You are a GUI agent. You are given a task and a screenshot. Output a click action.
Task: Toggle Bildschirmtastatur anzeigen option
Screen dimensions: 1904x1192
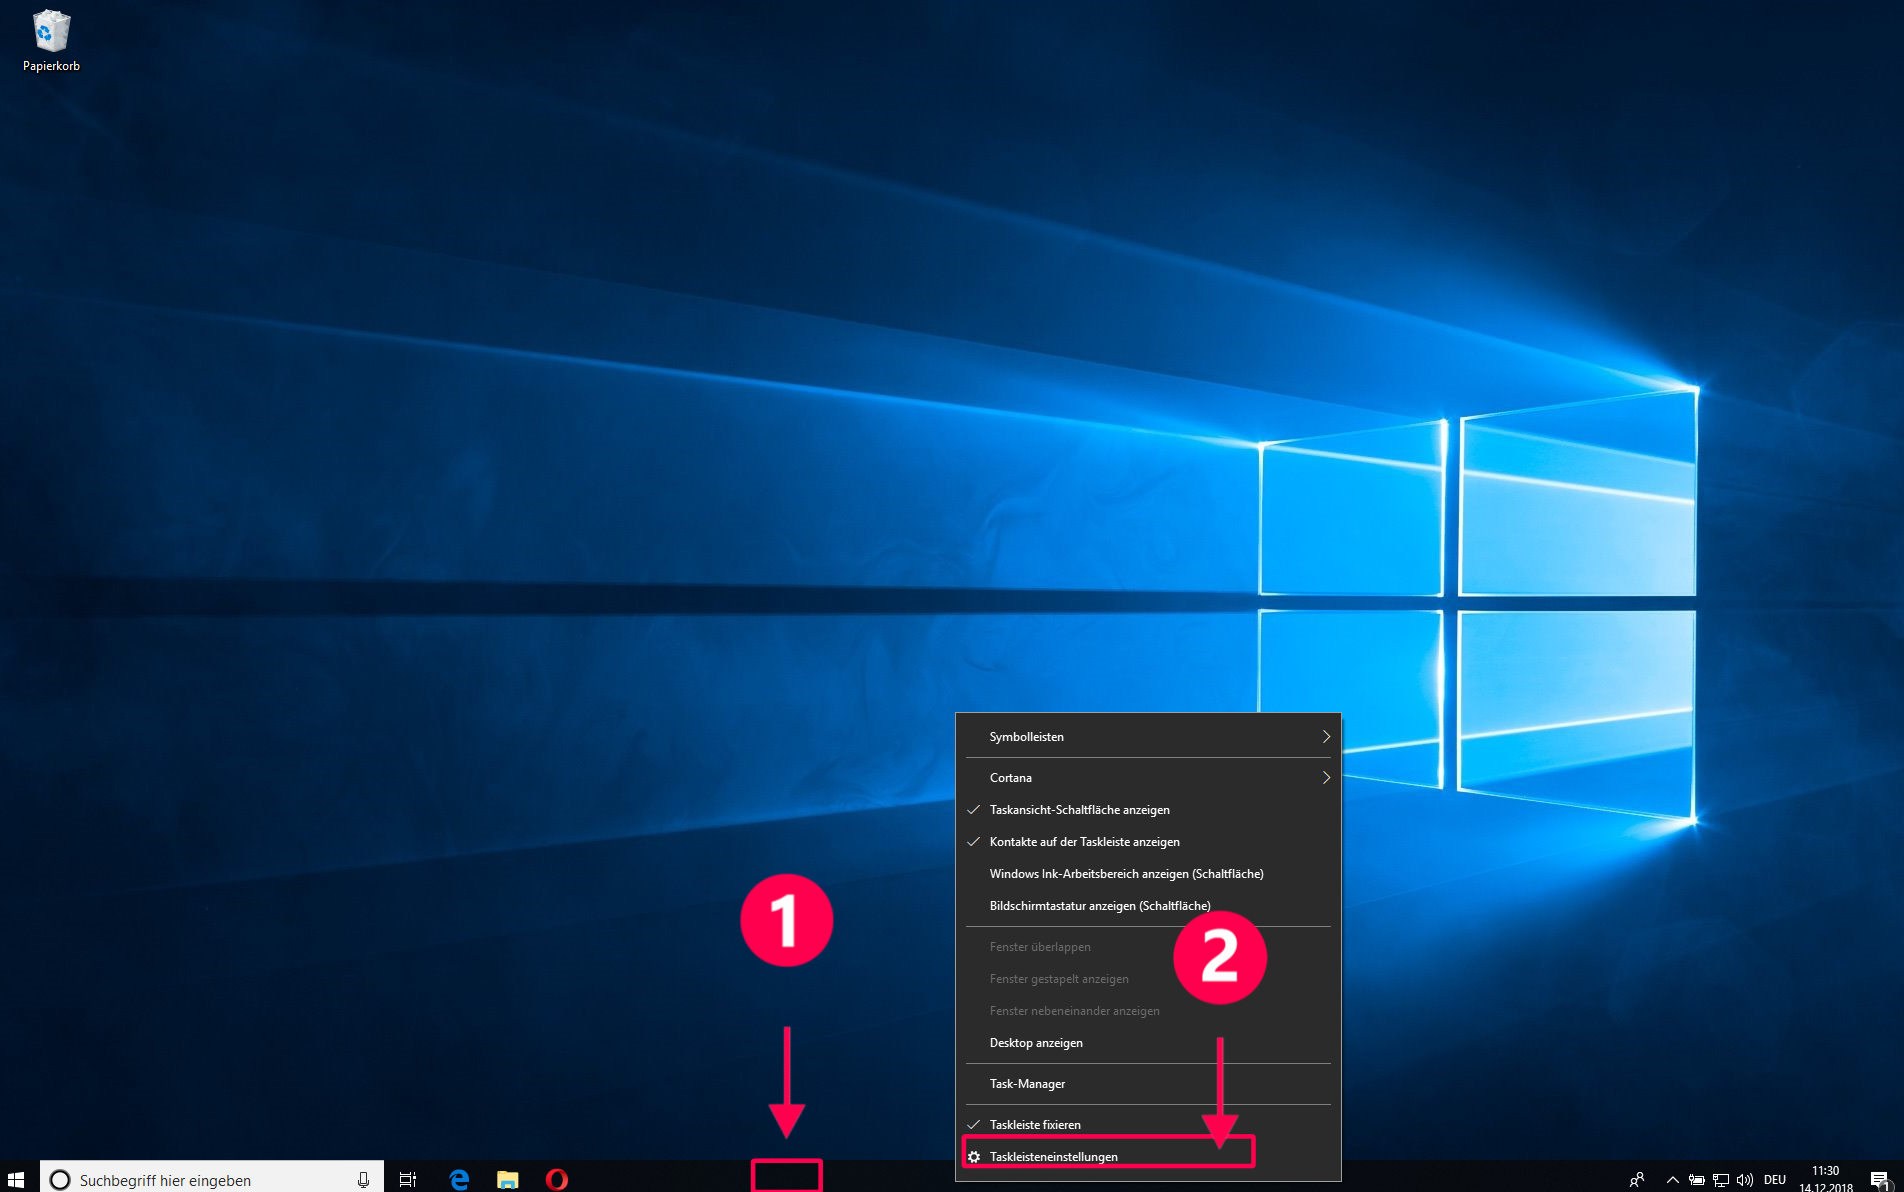pyautogui.click(x=1148, y=906)
